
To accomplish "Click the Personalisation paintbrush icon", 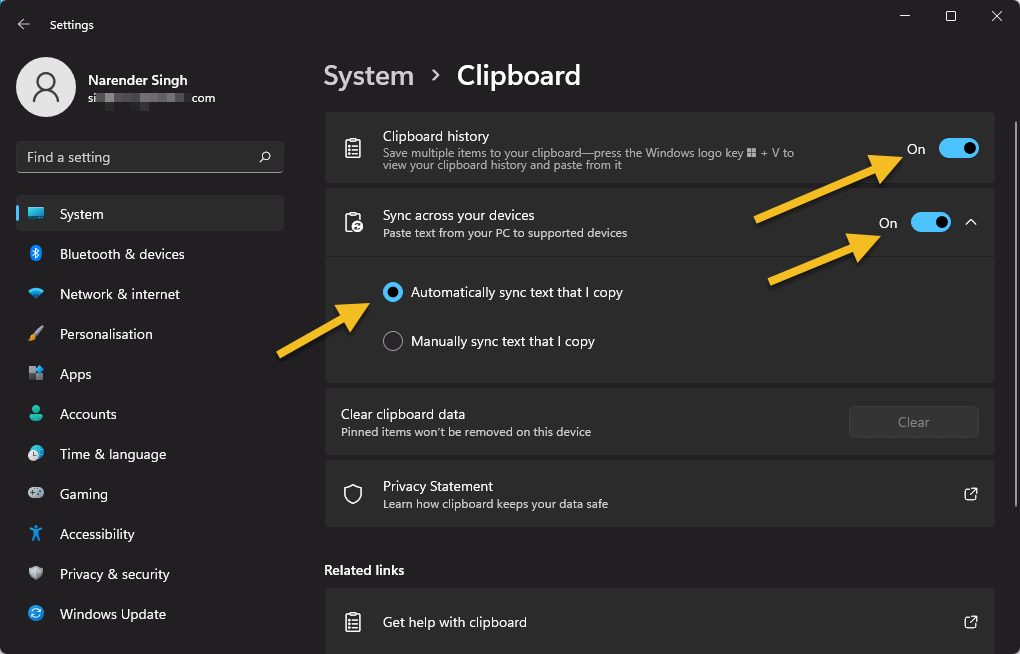I will 36,334.
